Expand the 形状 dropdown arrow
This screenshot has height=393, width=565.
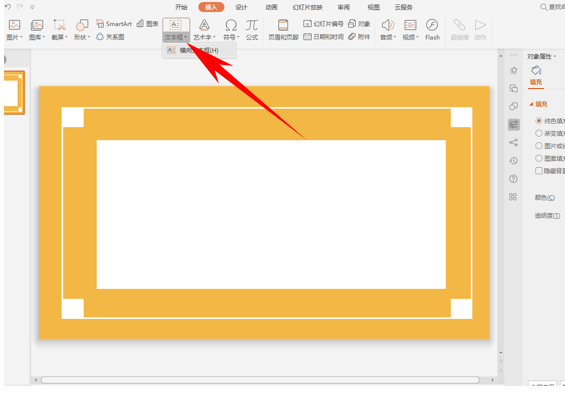(89, 37)
